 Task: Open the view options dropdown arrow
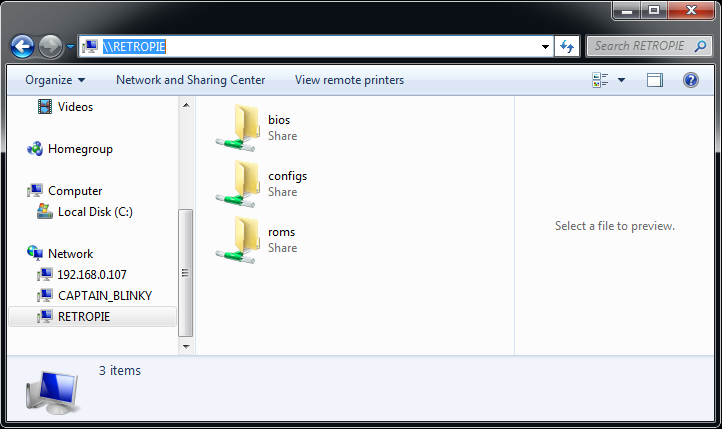(x=621, y=80)
